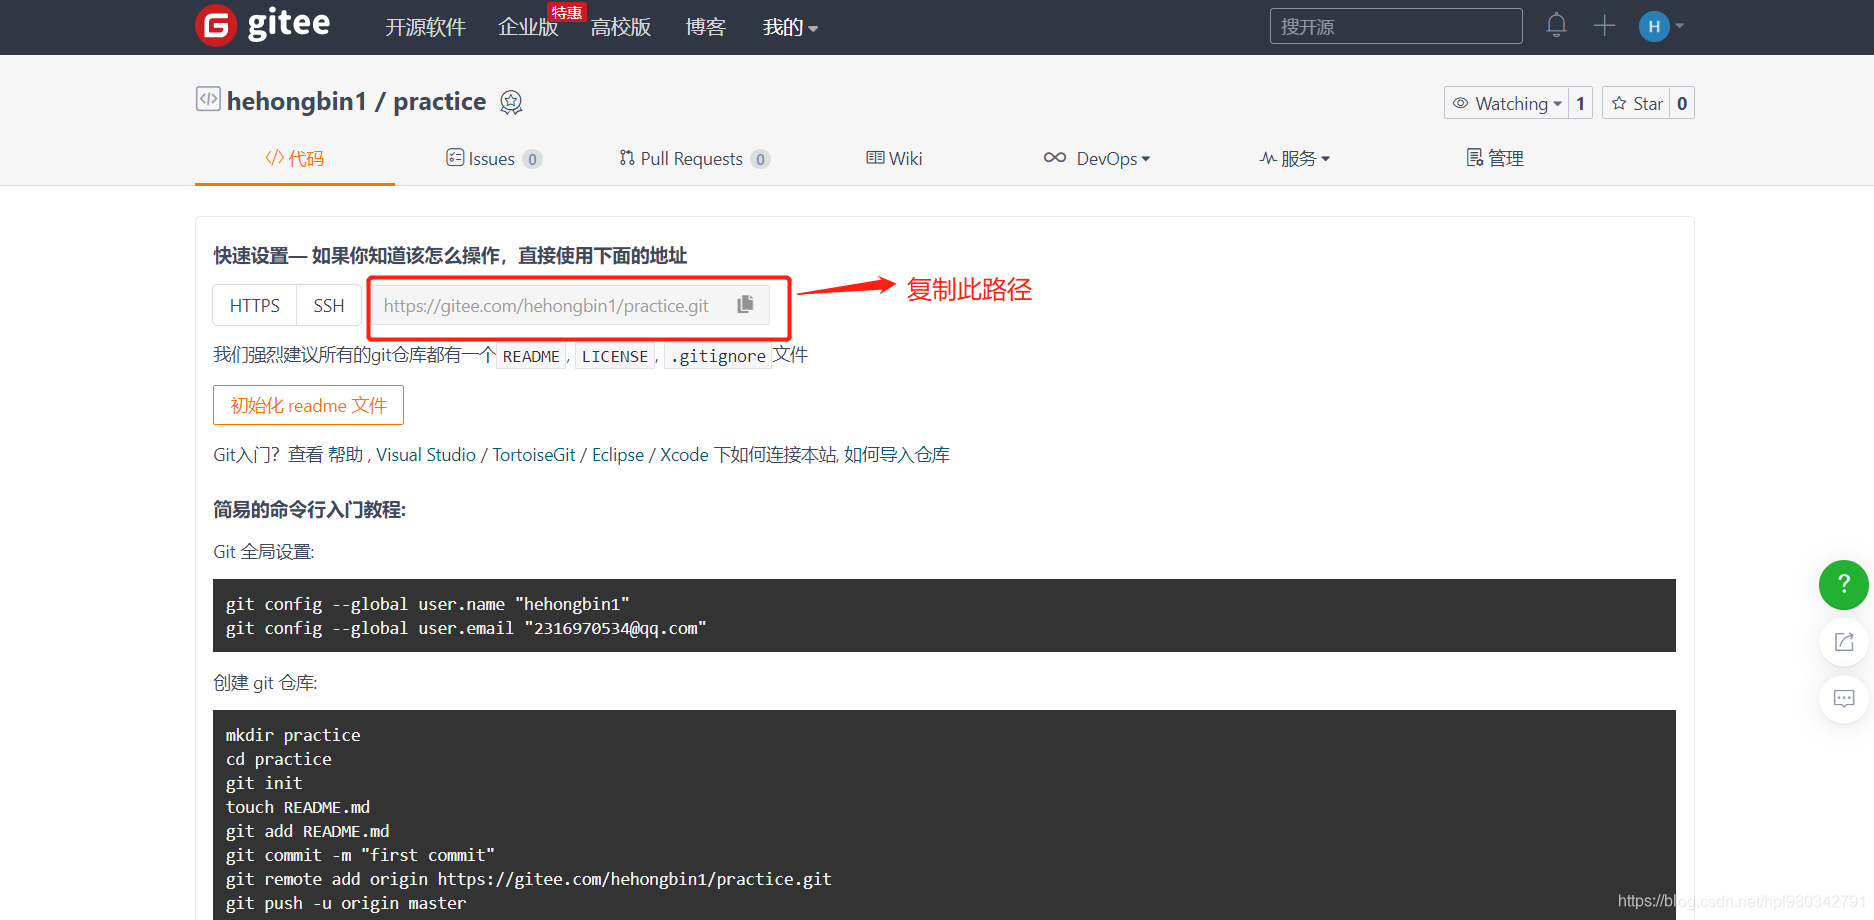Open the user avatar H menu

point(1654,26)
